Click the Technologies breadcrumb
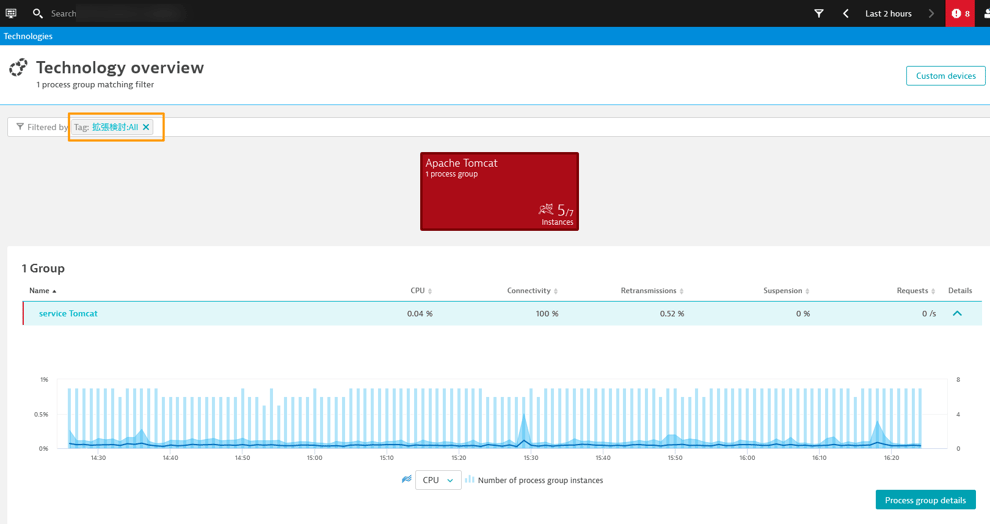The height and width of the screenshot is (524, 990). coord(28,36)
